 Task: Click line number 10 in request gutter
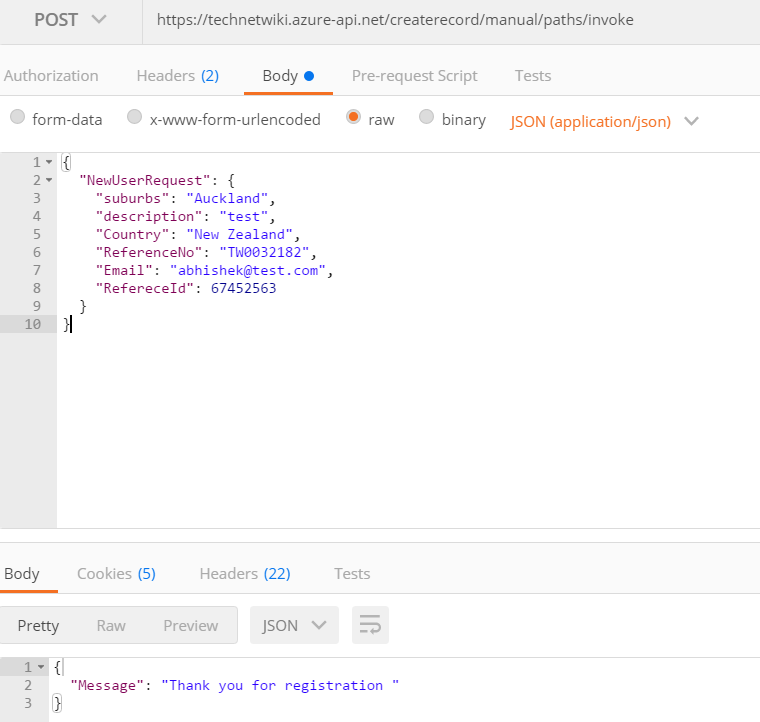point(32,324)
